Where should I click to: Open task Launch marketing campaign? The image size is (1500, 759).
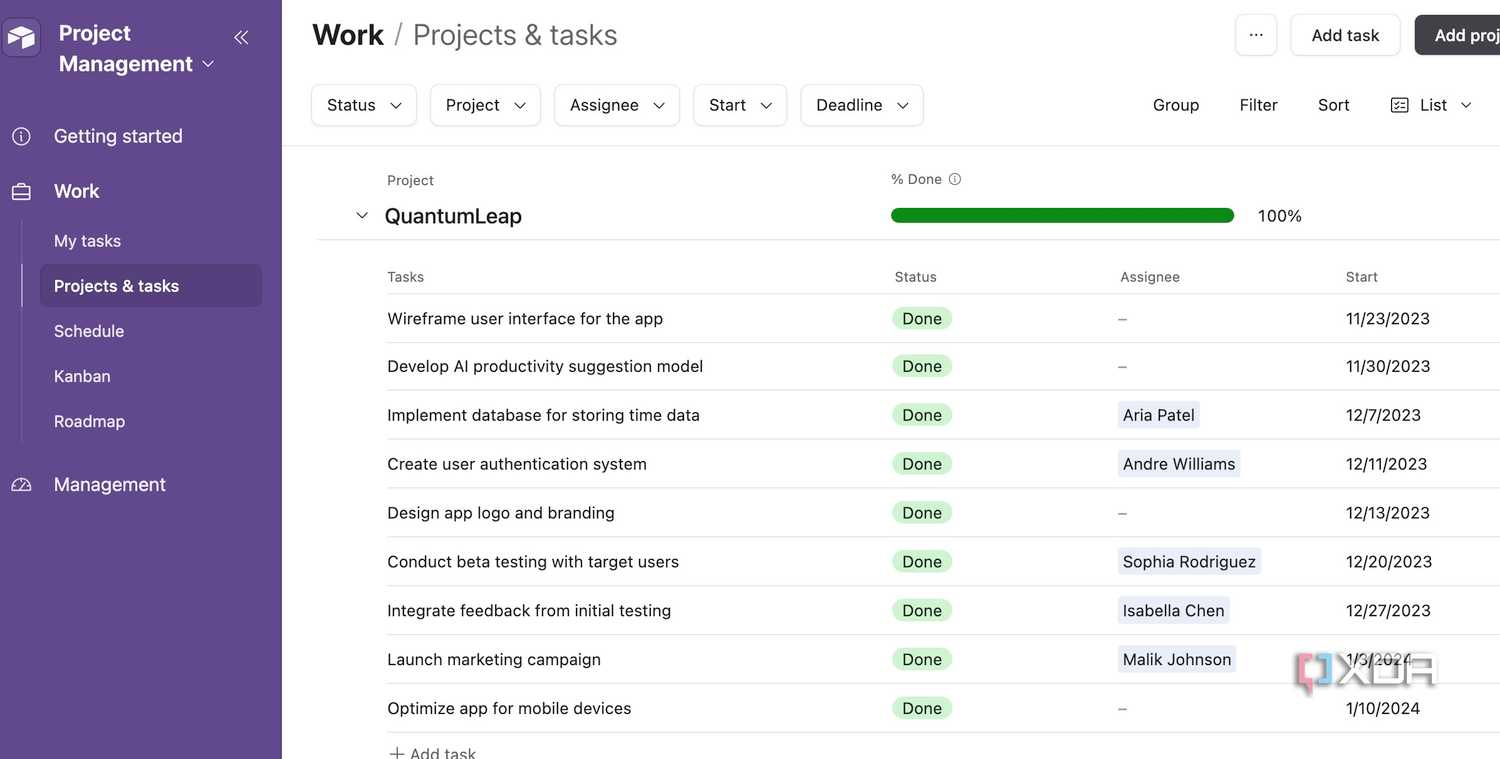(x=494, y=660)
